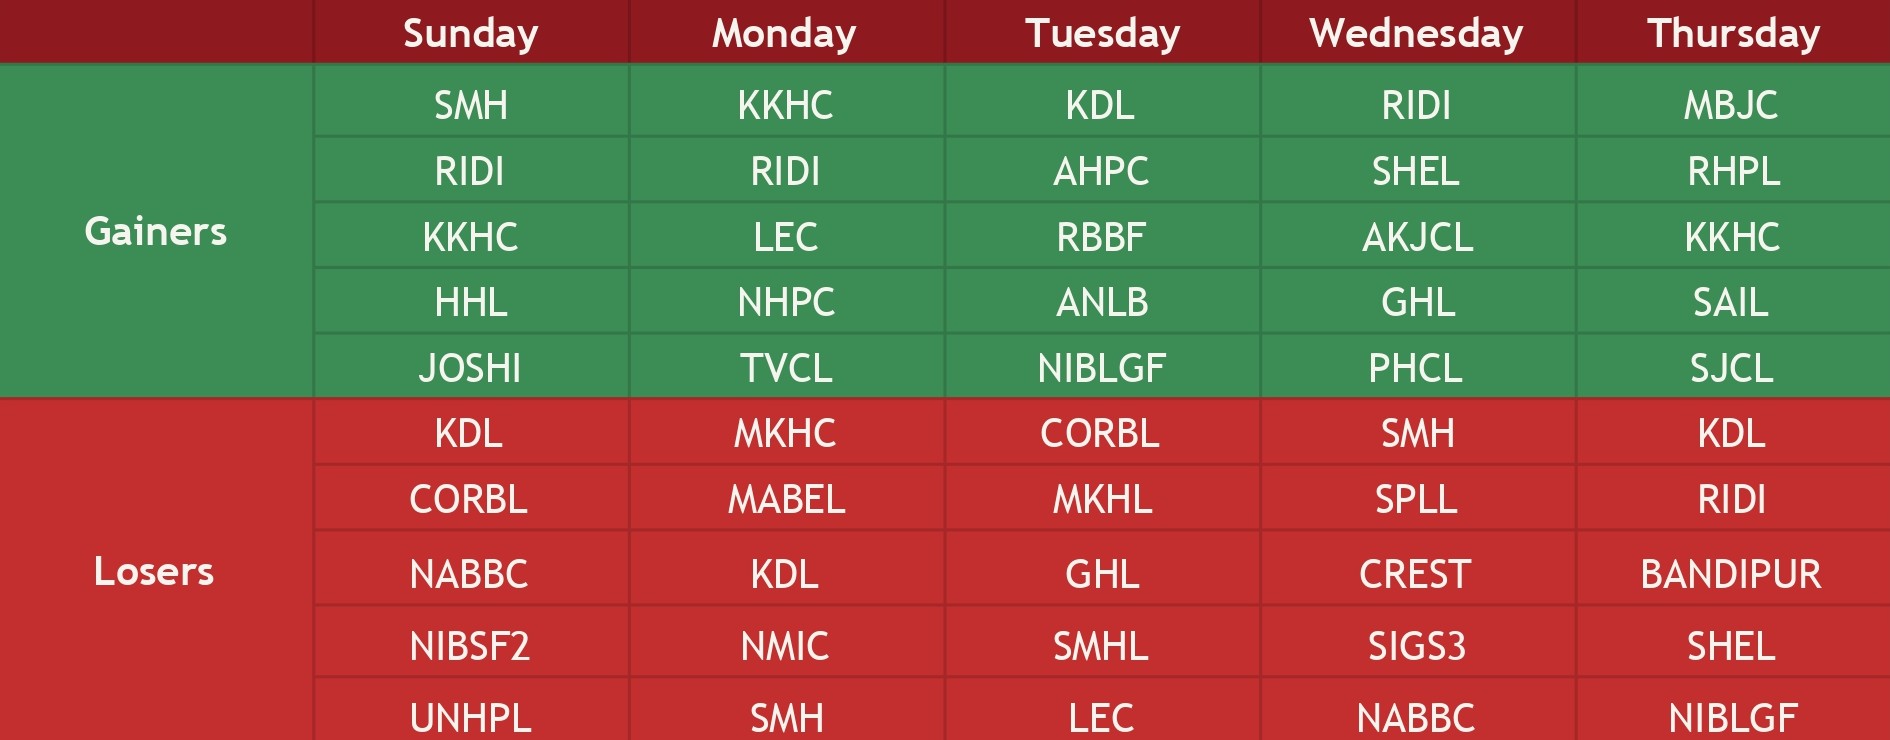Click RBBF cell under Tuesday
Viewport: 1890px width, 740px height.
(1101, 237)
